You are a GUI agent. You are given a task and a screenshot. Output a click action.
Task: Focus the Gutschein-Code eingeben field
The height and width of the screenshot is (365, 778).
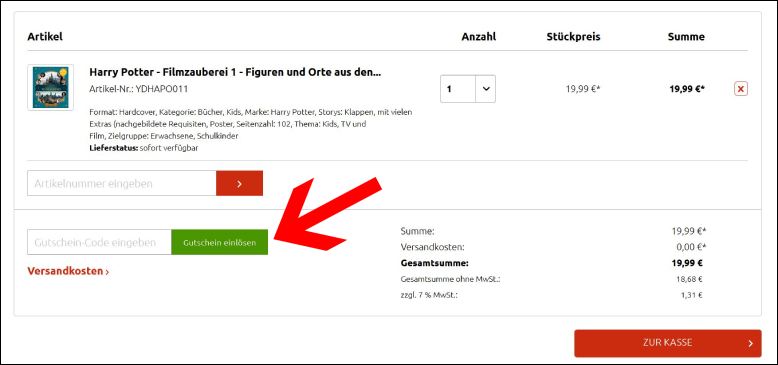tap(99, 243)
